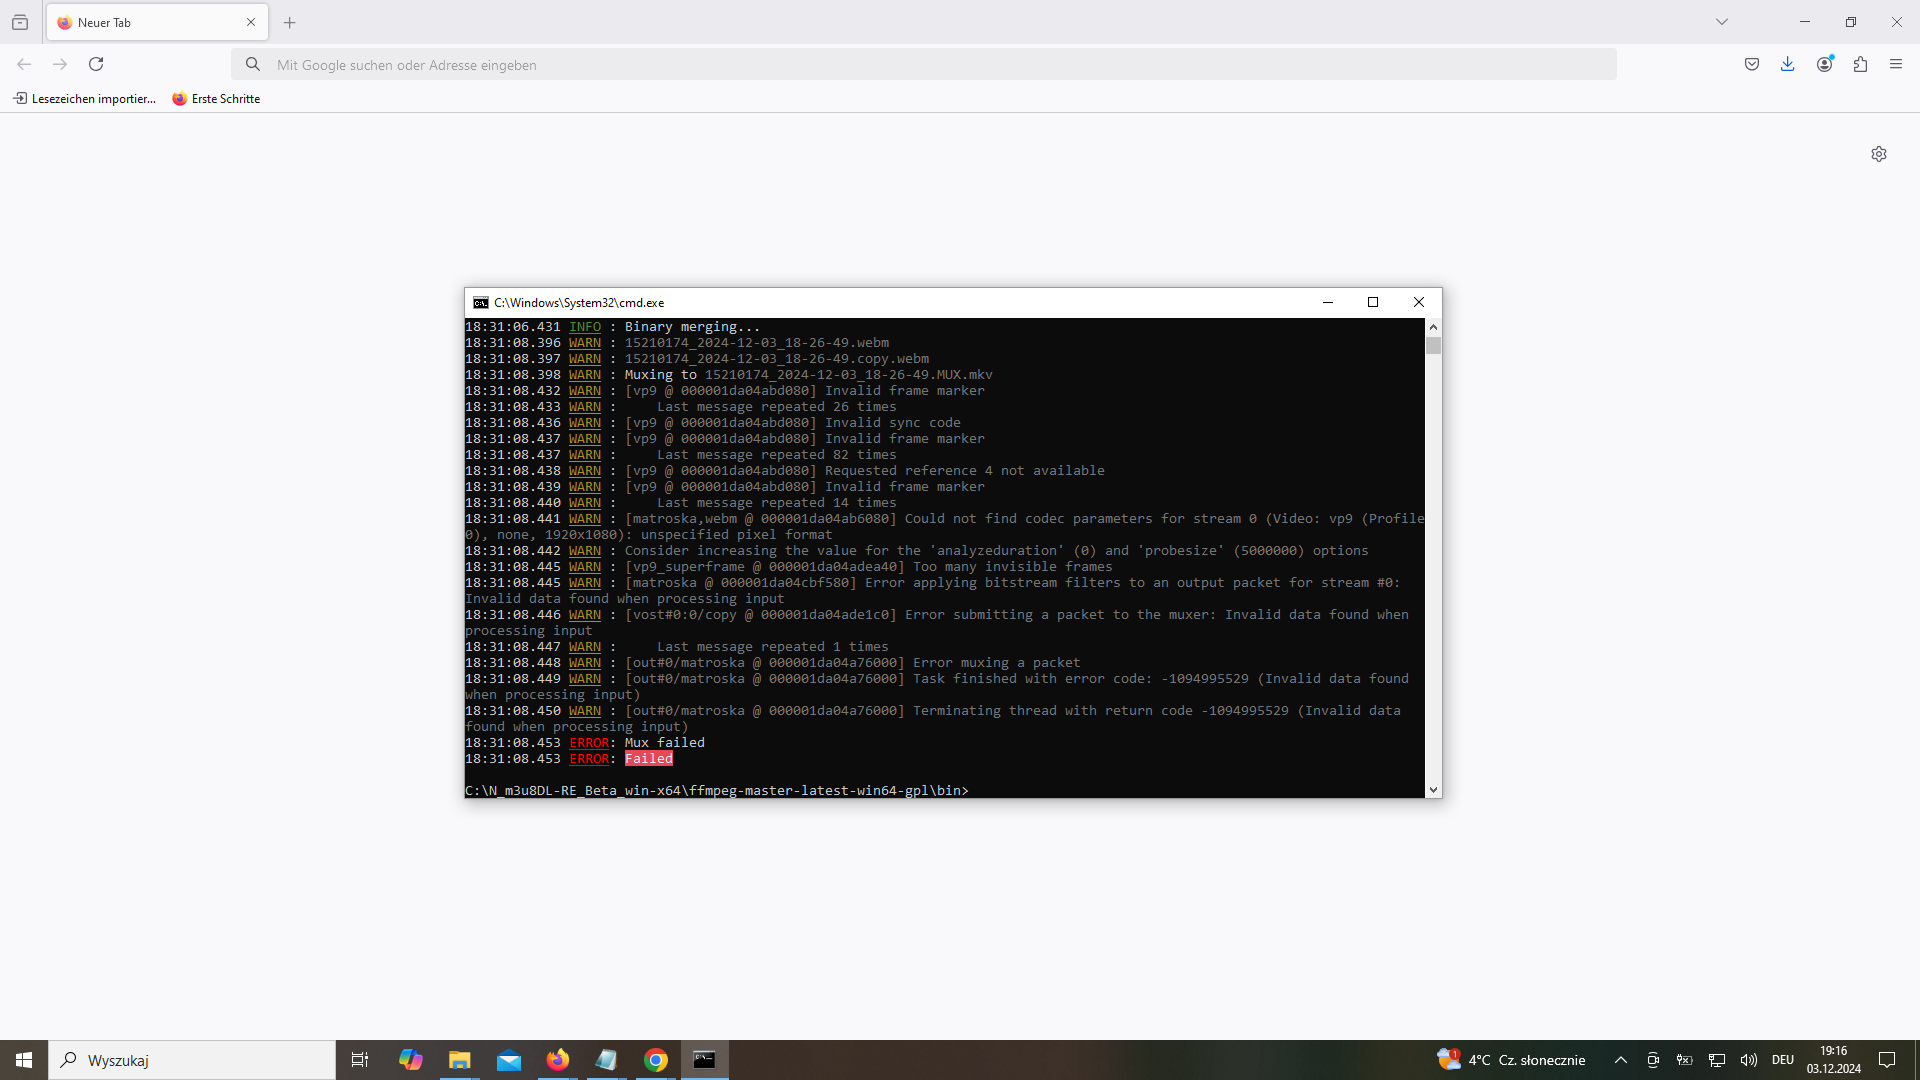
Task: Open new tab page settings gear
Action: (1879, 154)
